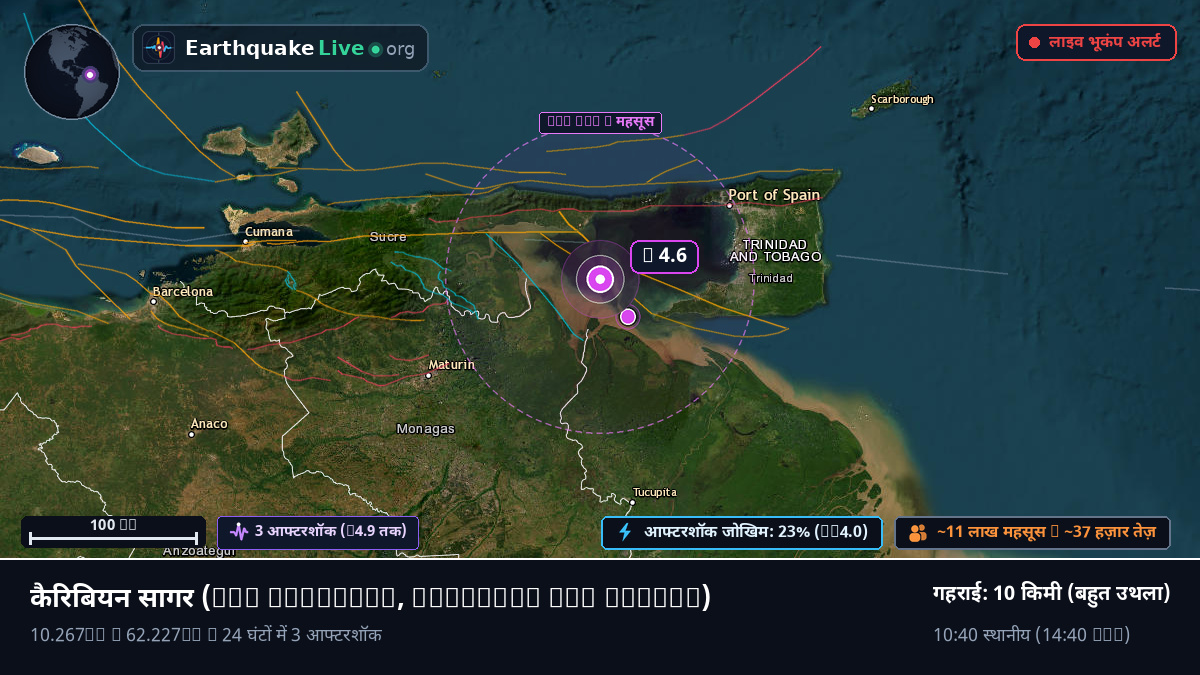Viewport: 1200px width, 675px height.
Task: Click the 'कैरिबियन सागर' location headline
Action: [370, 597]
